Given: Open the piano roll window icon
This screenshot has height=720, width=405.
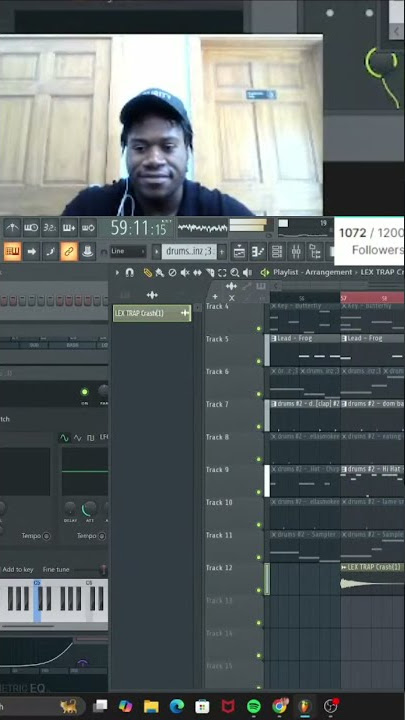Looking at the screenshot, I should point(258,252).
